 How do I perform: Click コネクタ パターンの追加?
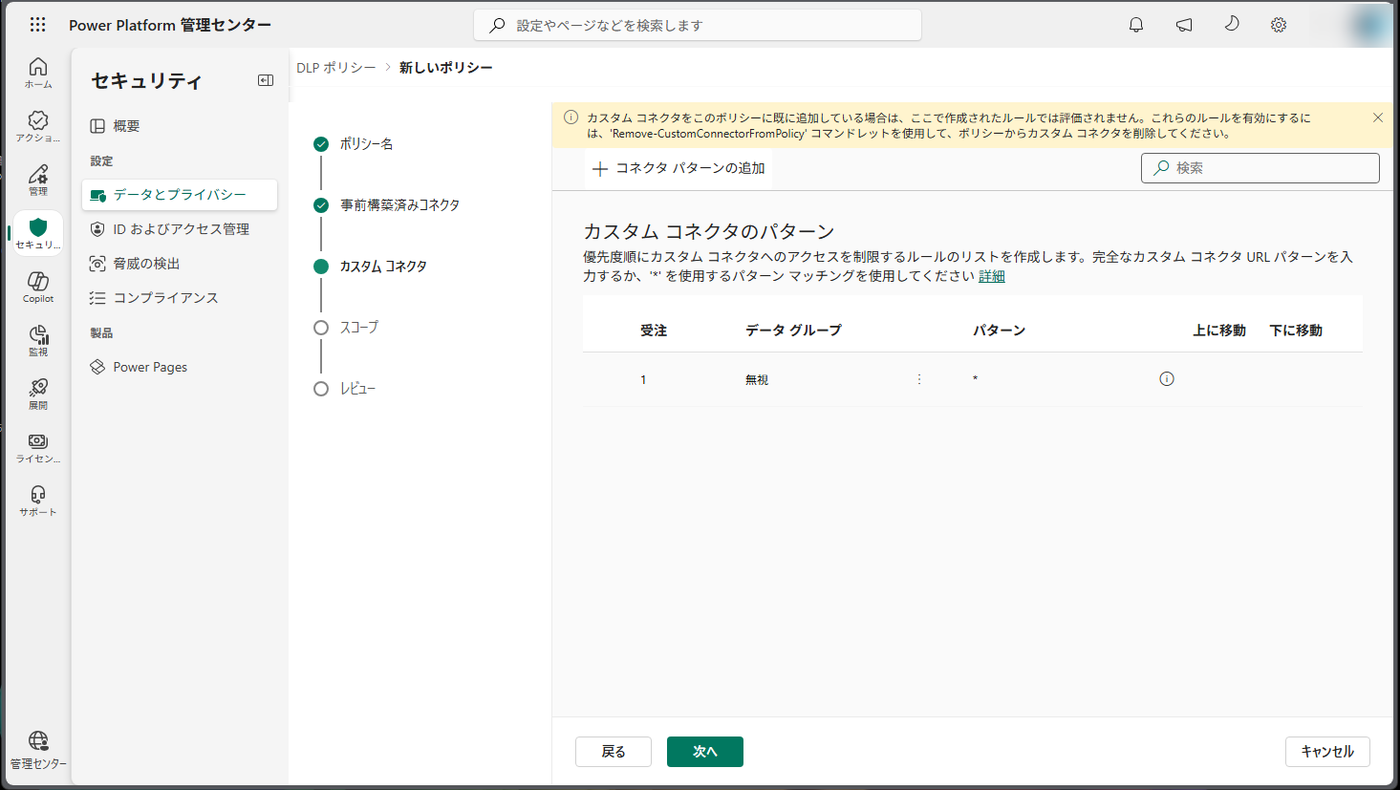click(678, 169)
